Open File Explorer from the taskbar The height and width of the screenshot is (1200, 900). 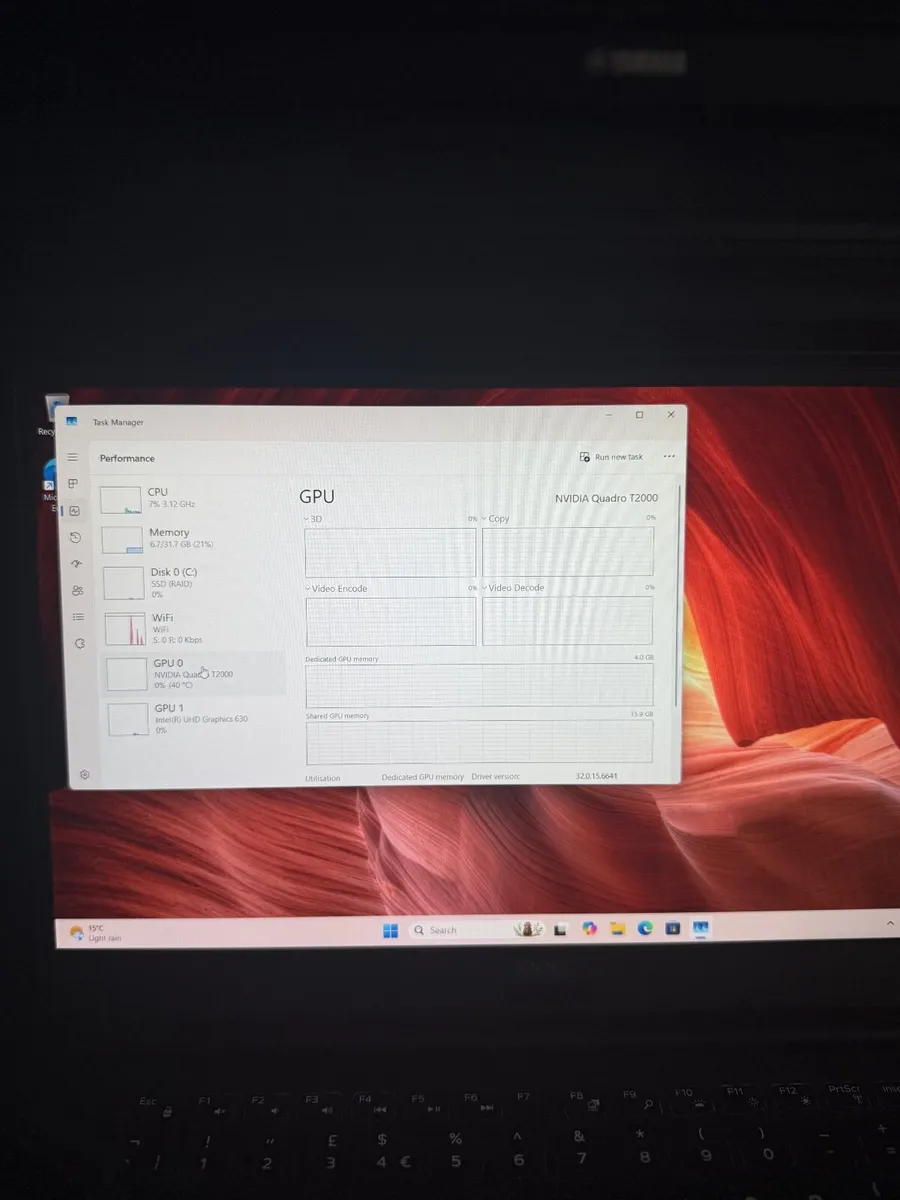618,929
